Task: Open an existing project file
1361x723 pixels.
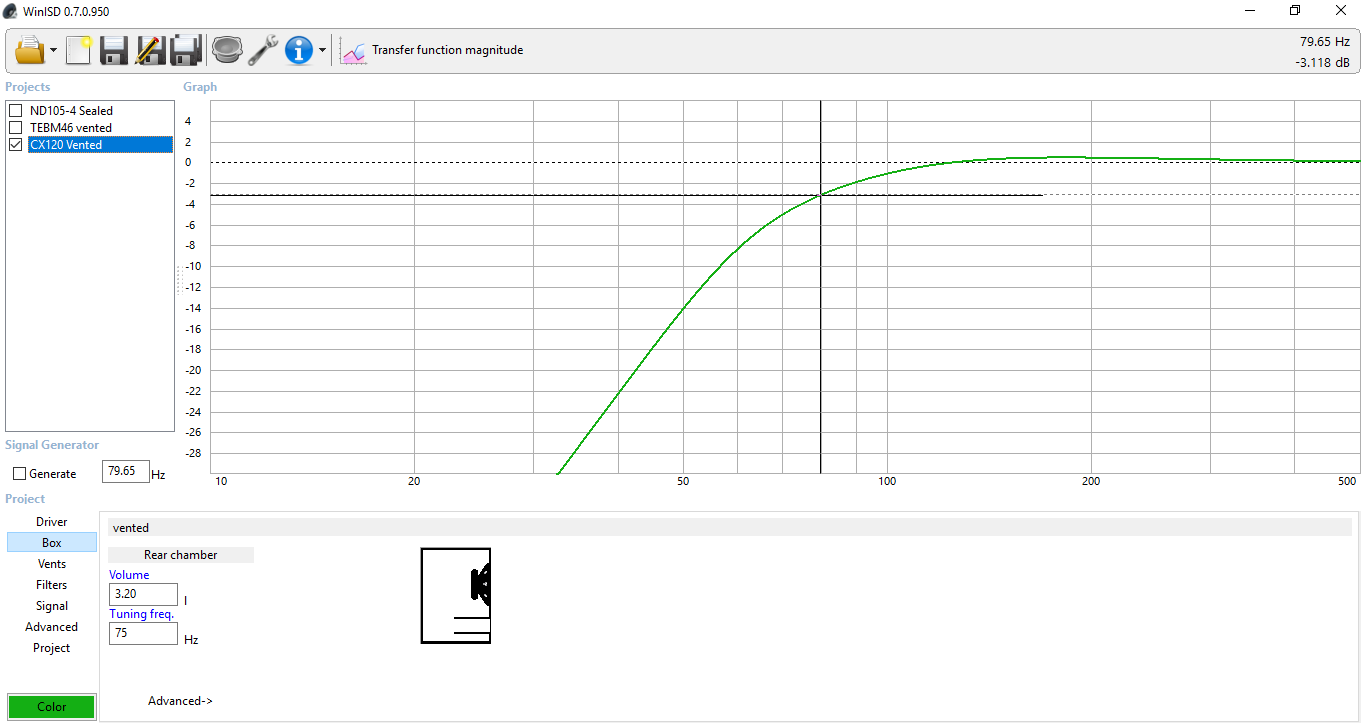Action: click(x=29, y=49)
